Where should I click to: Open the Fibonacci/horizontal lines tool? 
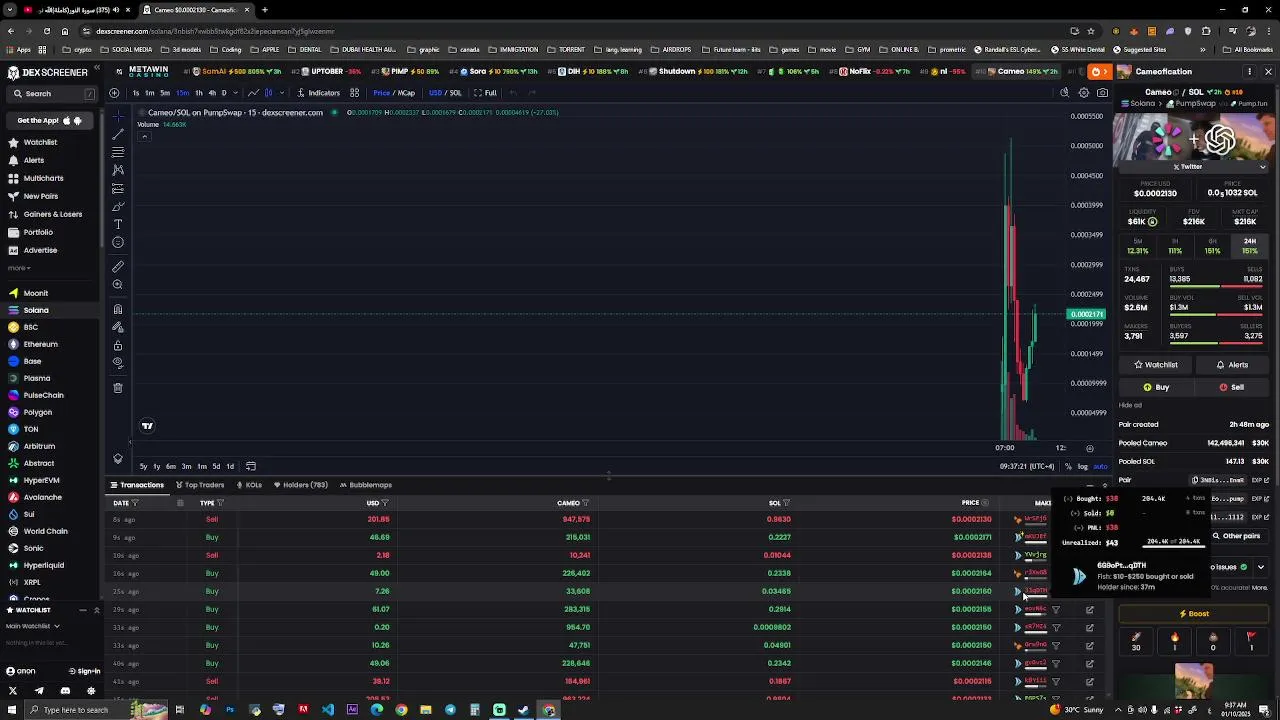[118, 152]
